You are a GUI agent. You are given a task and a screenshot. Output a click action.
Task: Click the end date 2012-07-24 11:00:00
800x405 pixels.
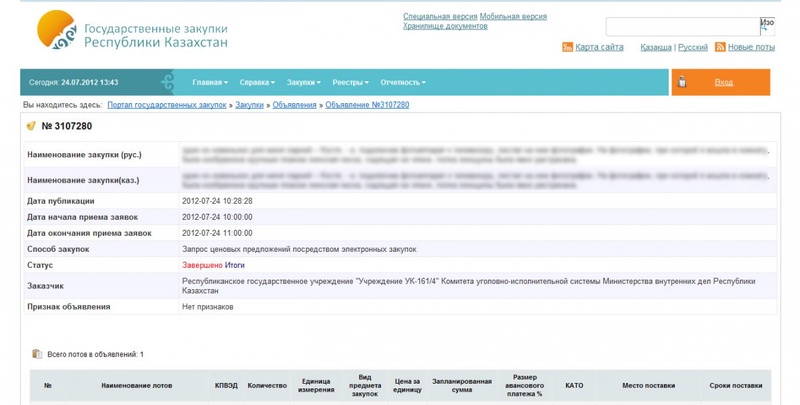pos(217,233)
